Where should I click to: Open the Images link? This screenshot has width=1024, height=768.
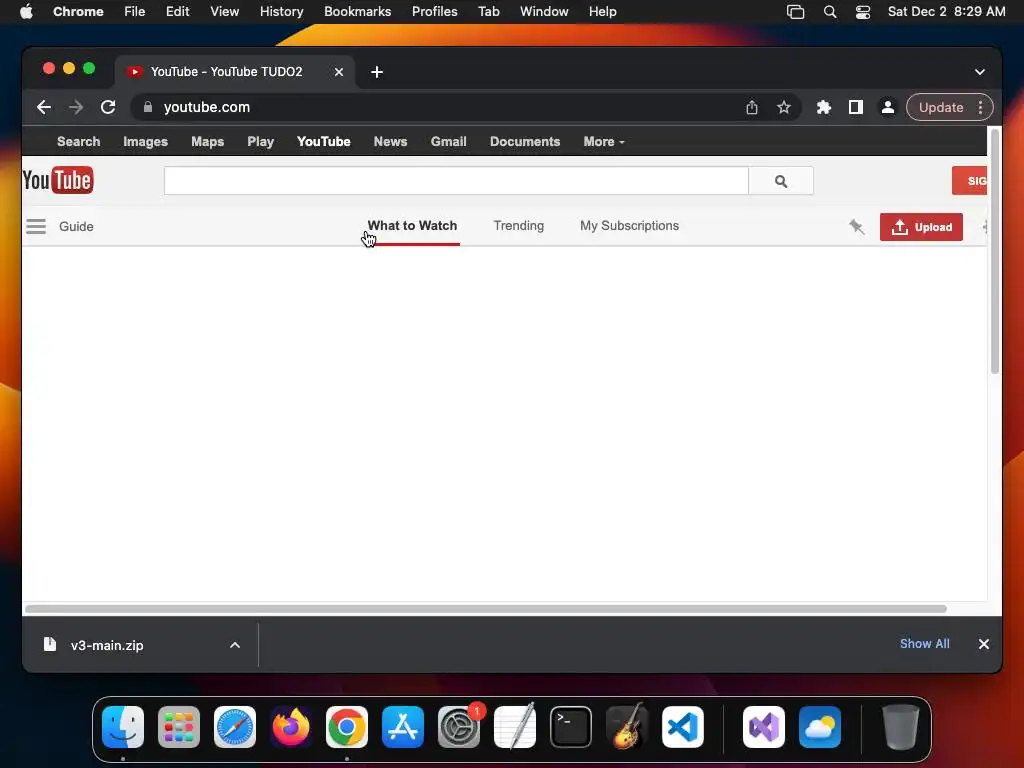point(146,142)
